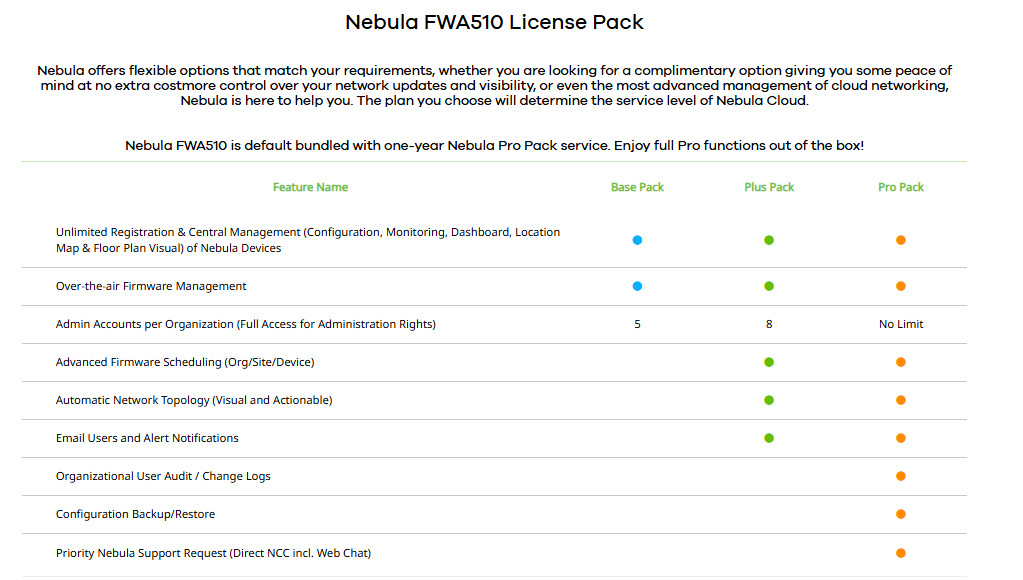Select the Plus Pack column header
Viewport: 1023px width, 580px height.
(769, 187)
